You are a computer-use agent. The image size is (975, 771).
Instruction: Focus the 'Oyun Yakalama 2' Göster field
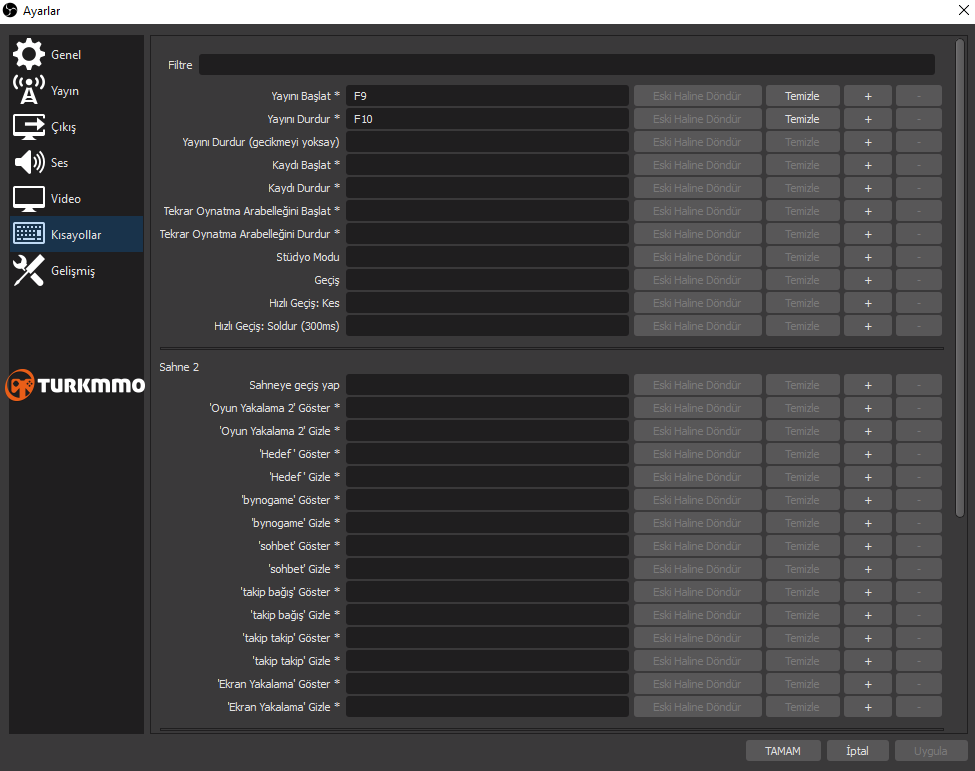487,409
